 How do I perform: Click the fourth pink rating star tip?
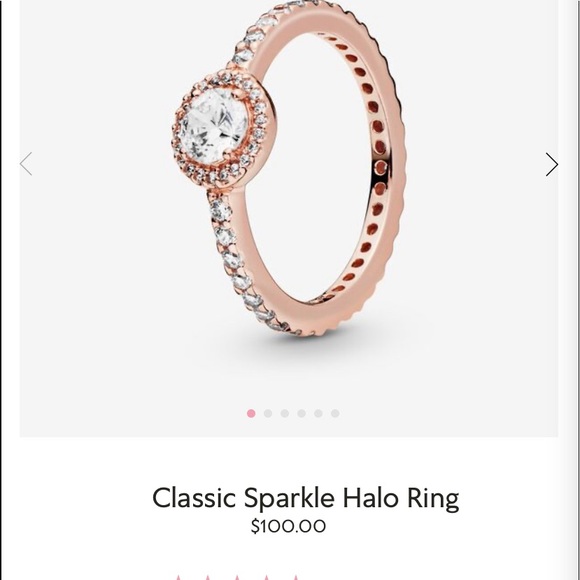pos(266,577)
